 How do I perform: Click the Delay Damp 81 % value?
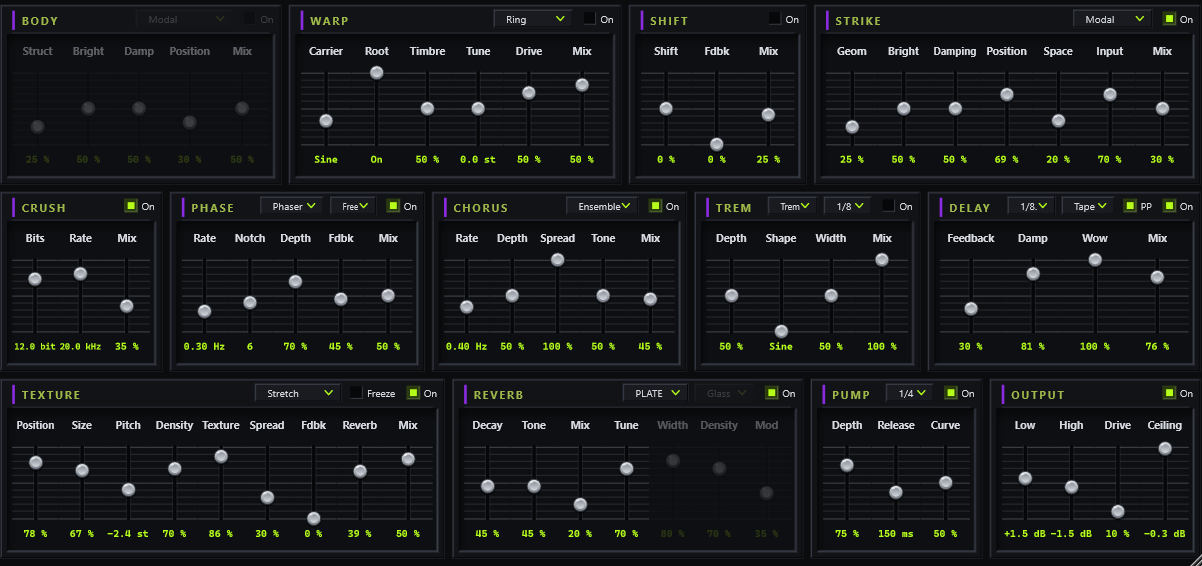[x=1033, y=347]
